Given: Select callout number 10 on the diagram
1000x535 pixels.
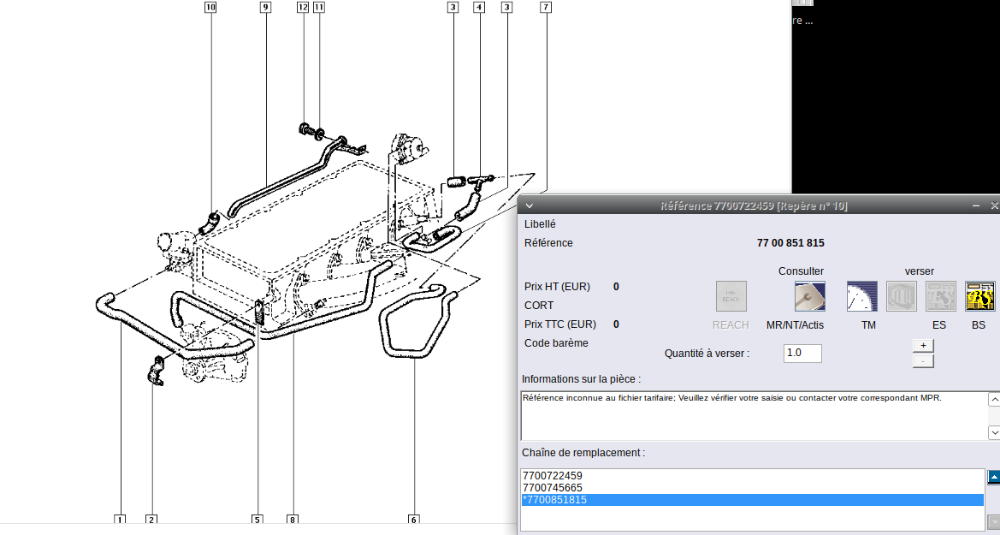Looking at the screenshot, I should coord(210,7).
